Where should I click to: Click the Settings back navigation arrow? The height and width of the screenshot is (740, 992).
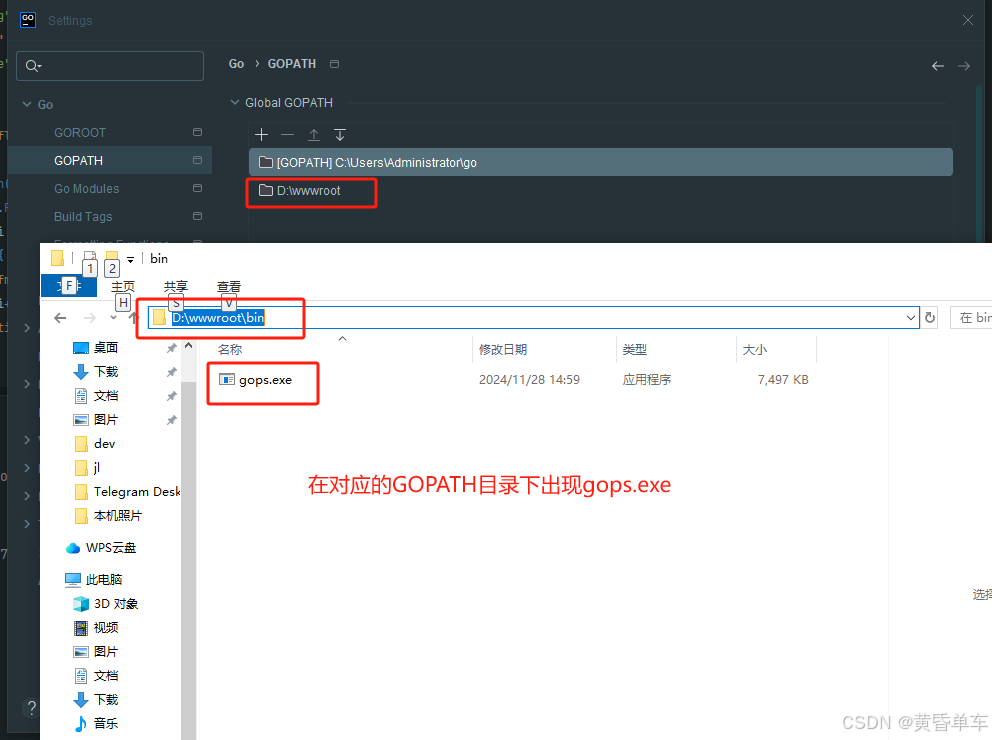938,66
